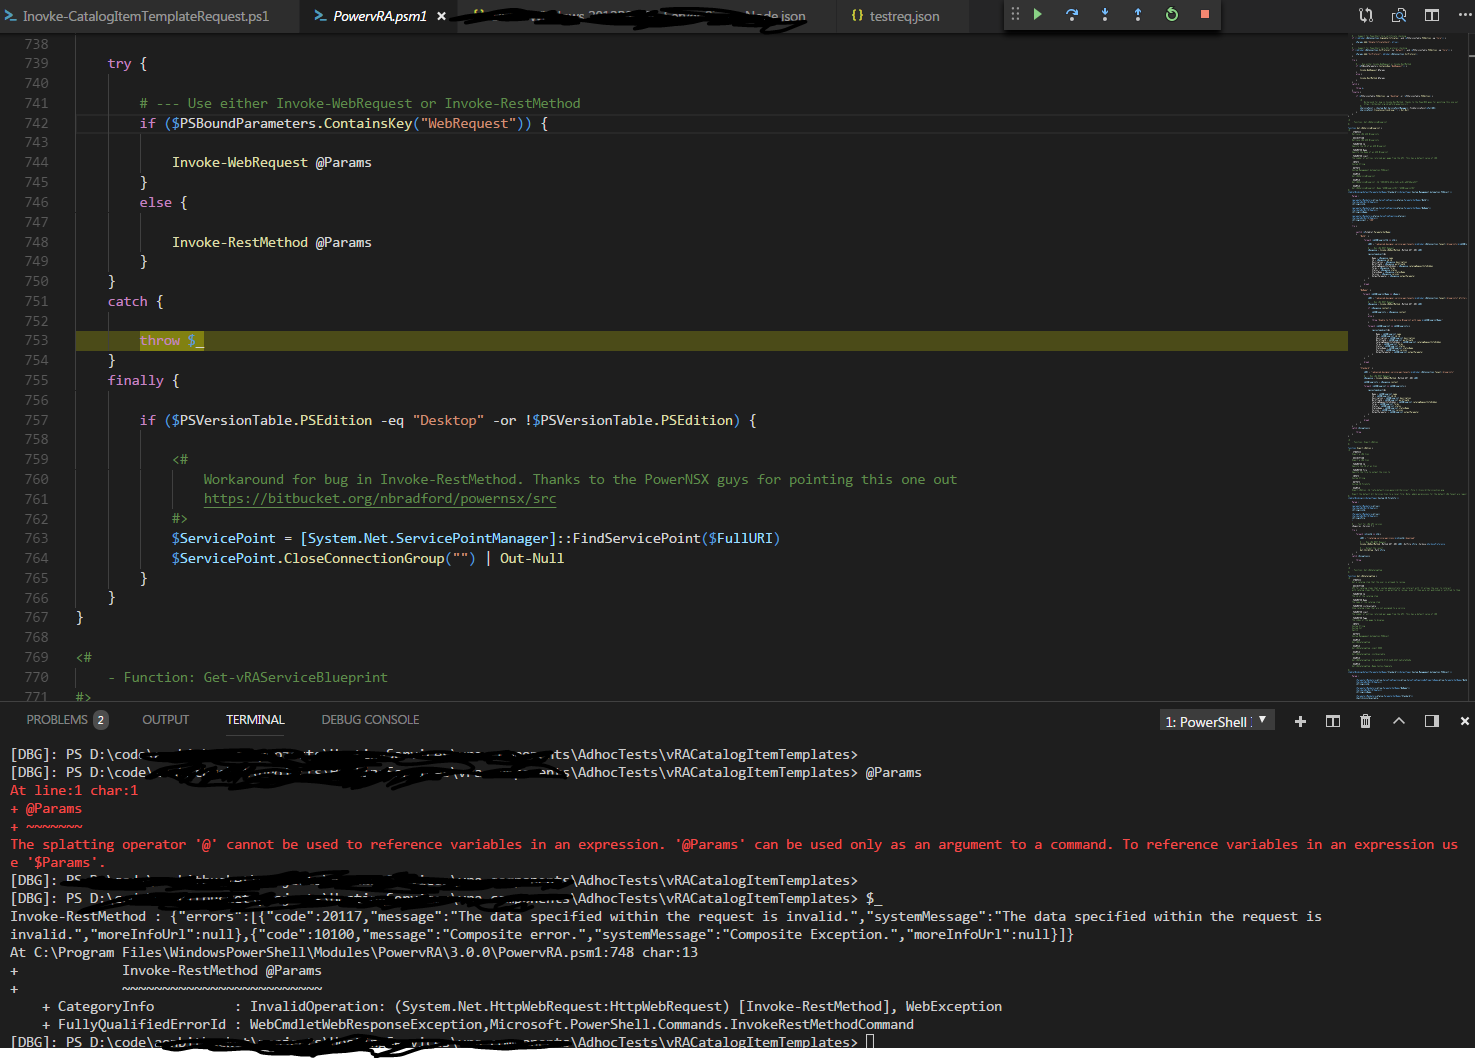Viewport: 1475px width, 1058px height.
Task: Step over the current line
Action: pyautogui.click(x=1070, y=15)
